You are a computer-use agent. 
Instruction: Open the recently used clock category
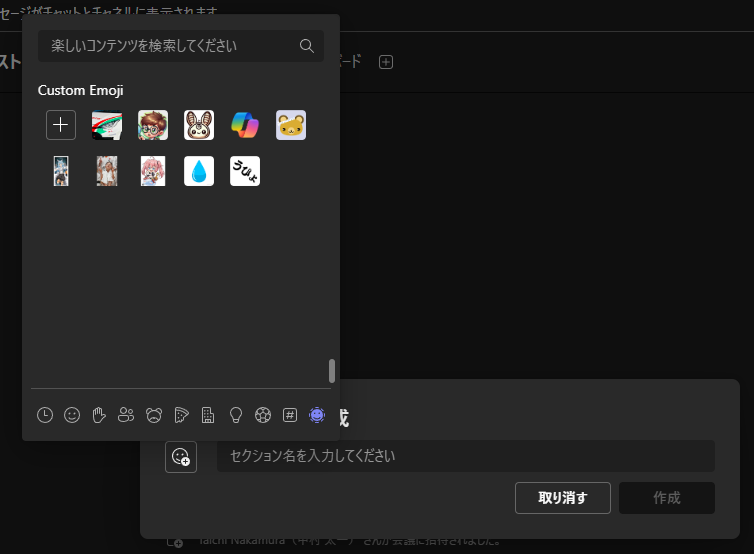click(x=45, y=415)
